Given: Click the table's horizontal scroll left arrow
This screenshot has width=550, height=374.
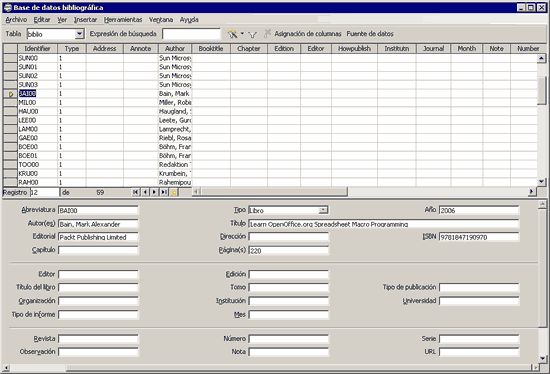Looking at the screenshot, I should click(196, 192).
